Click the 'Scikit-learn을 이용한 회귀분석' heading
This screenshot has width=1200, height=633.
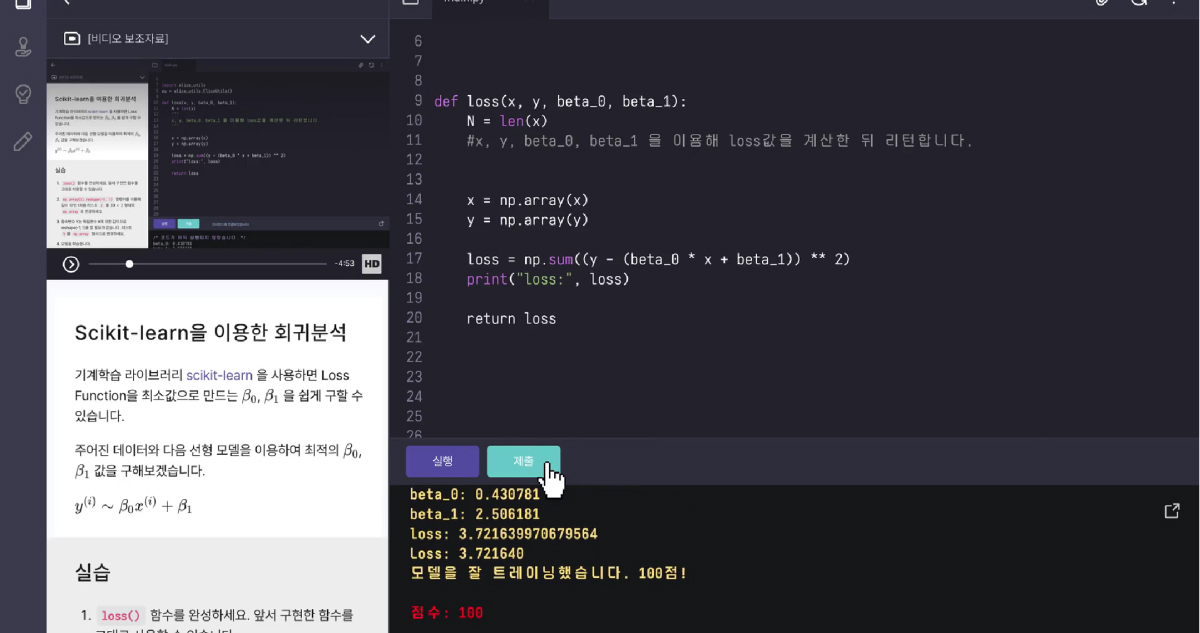[211, 332]
